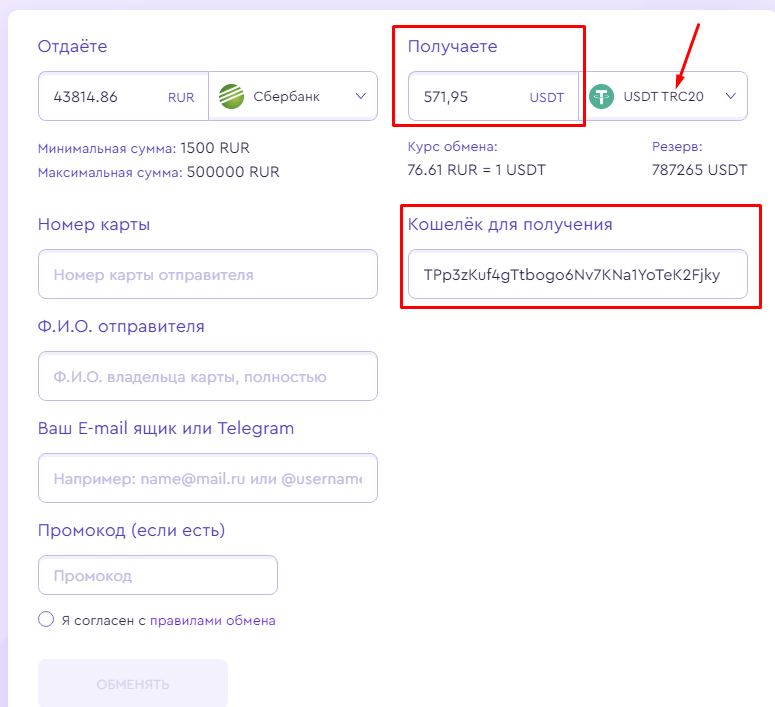Open the 'правилами обмена' link
The height and width of the screenshot is (707, 775).
click(212, 620)
